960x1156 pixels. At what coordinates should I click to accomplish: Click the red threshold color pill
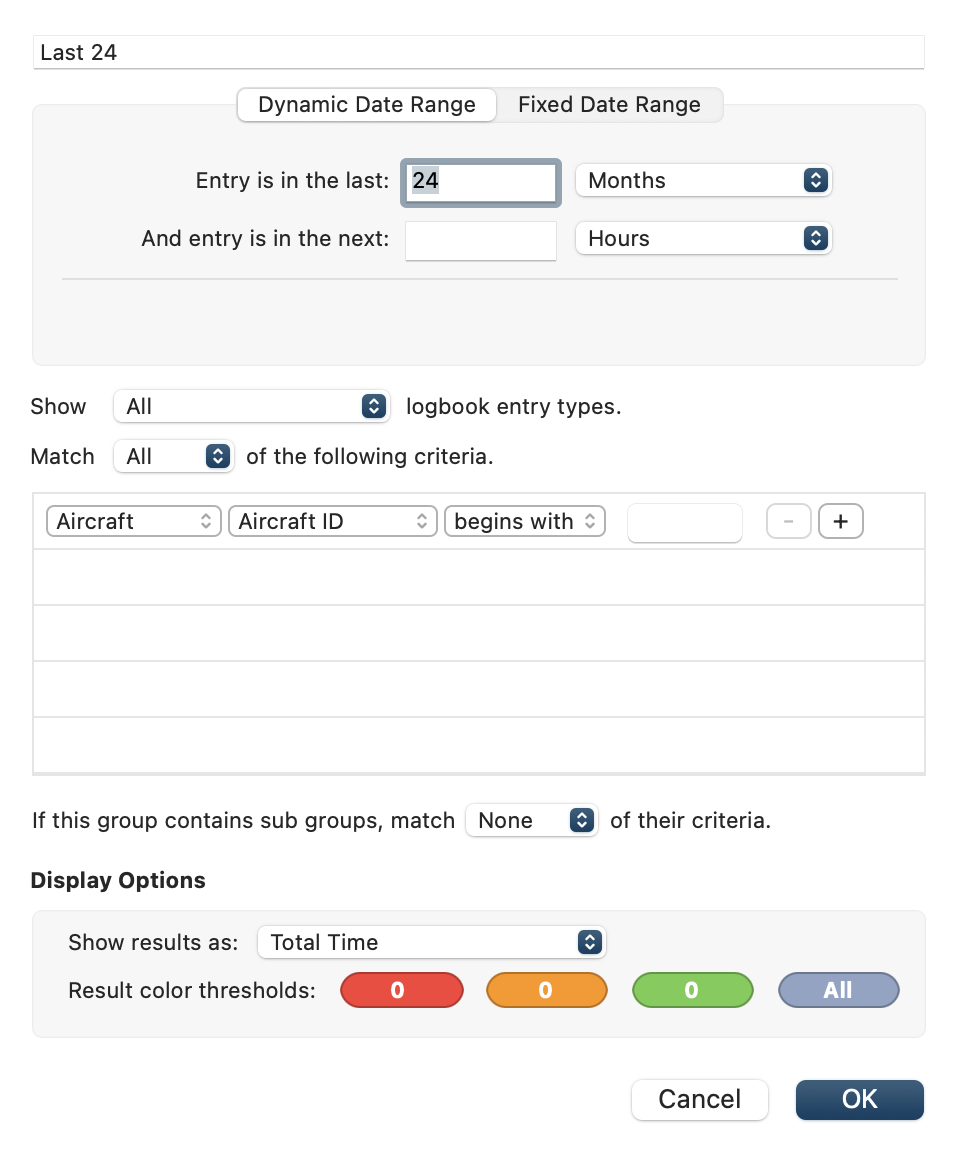(402, 990)
